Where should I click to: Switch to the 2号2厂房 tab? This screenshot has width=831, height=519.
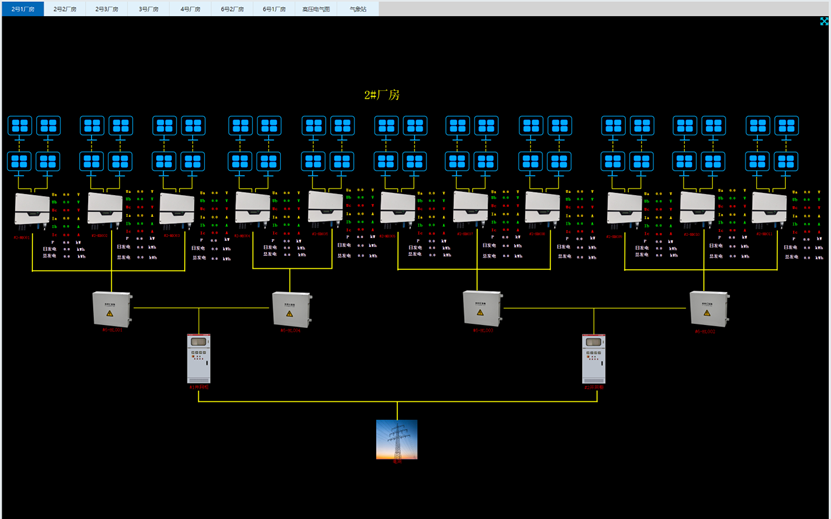[x=64, y=8]
